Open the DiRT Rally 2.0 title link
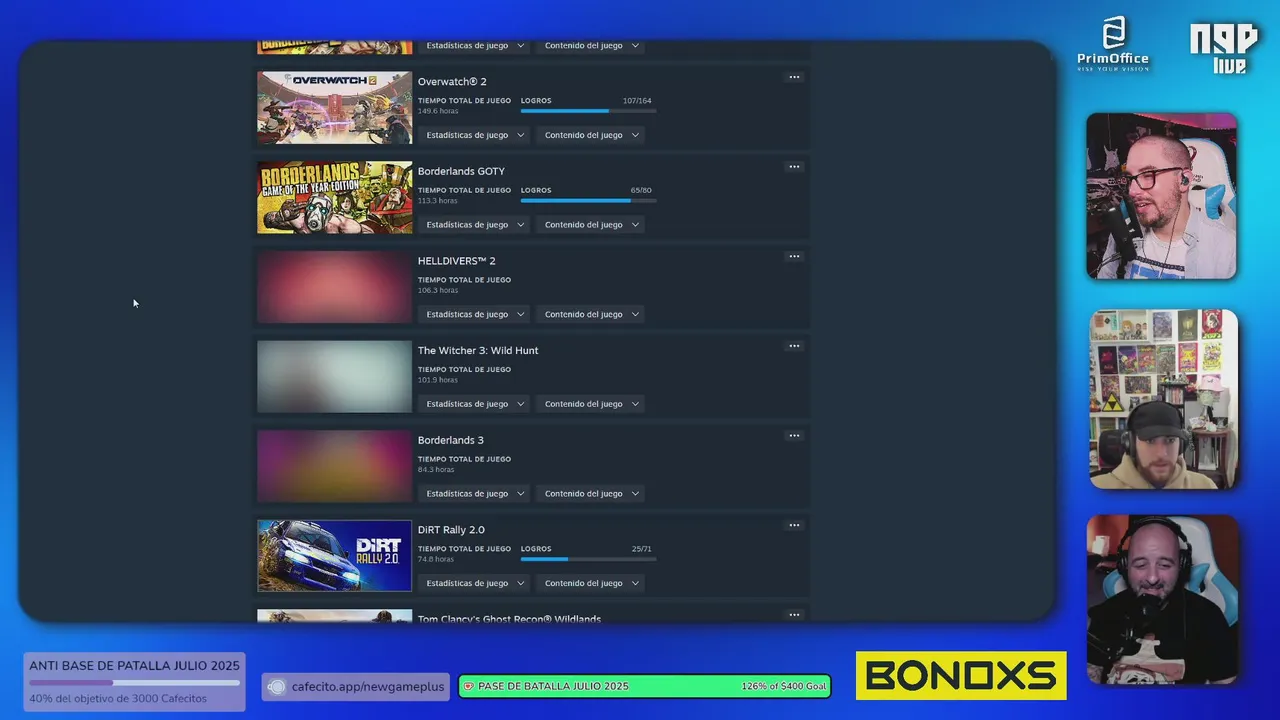This screenshot has width=1280, height=720. tap(451, 530)
